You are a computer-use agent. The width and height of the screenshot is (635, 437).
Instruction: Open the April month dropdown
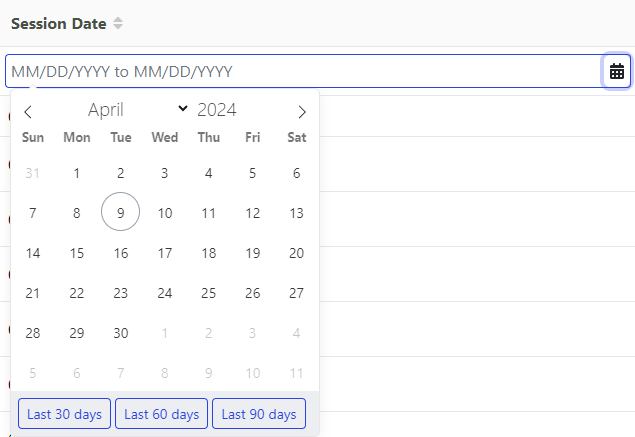pos(137,110)
